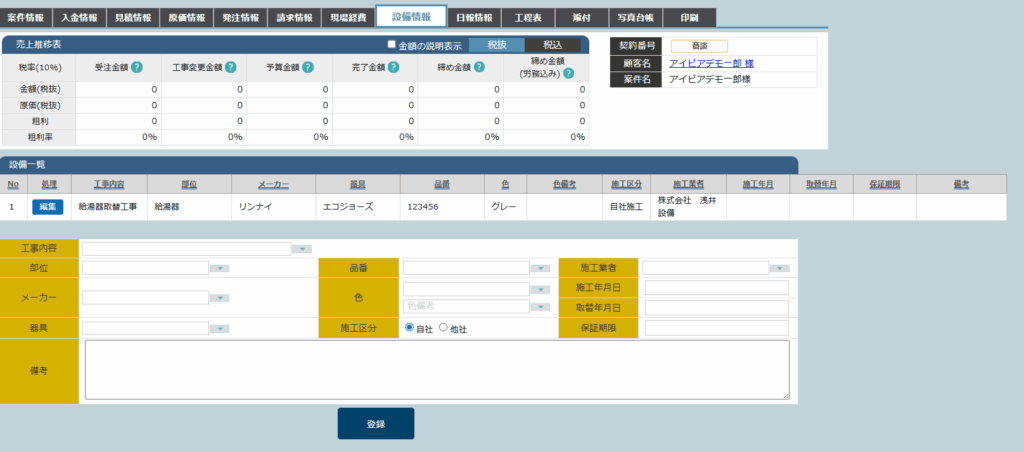Enable 金額の説明表示 checkbox
Image resolution: width=1024 pixels, height=452 pixels.
[392, 45]
